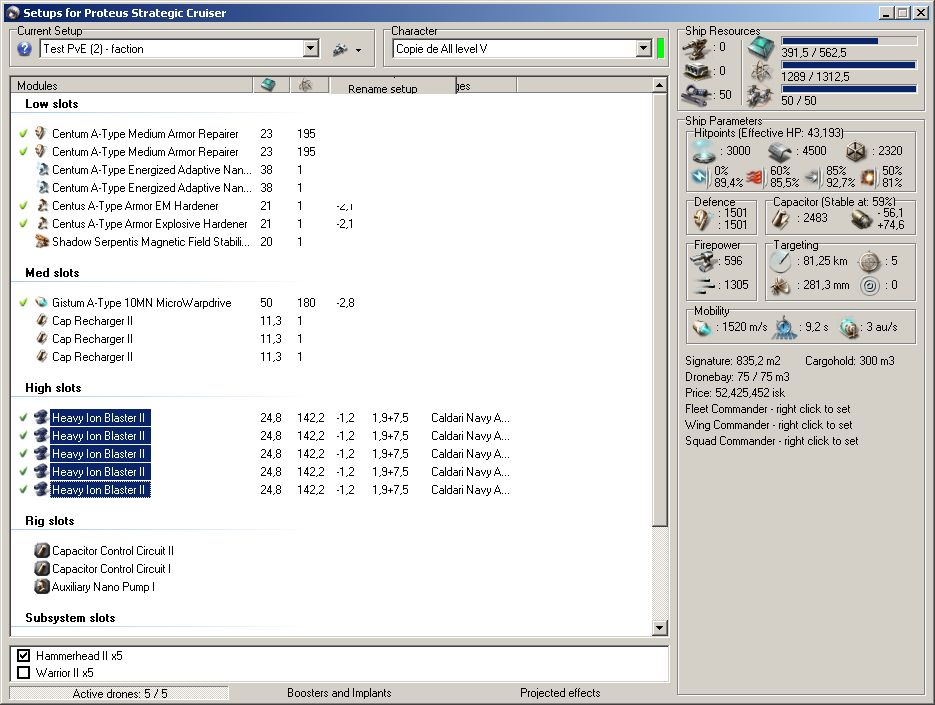
Task: Click the setup tools wrench icon
Action: click(340, 49)
